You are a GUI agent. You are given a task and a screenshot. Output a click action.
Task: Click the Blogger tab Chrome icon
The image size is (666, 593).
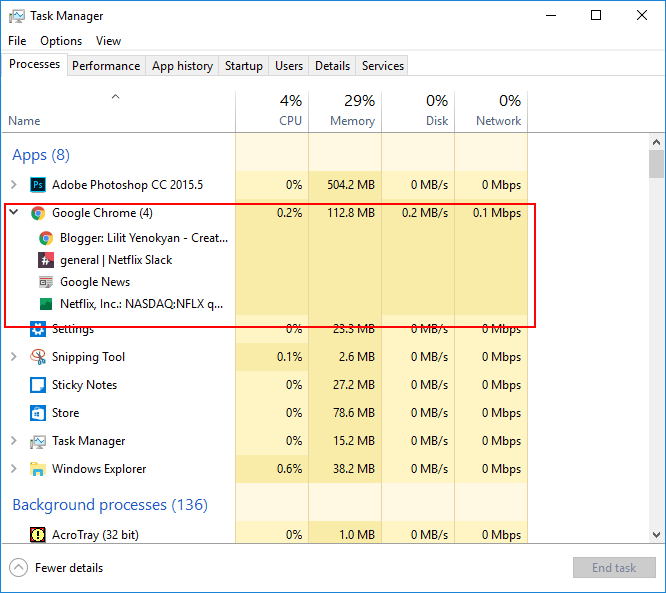pos(46,238)
